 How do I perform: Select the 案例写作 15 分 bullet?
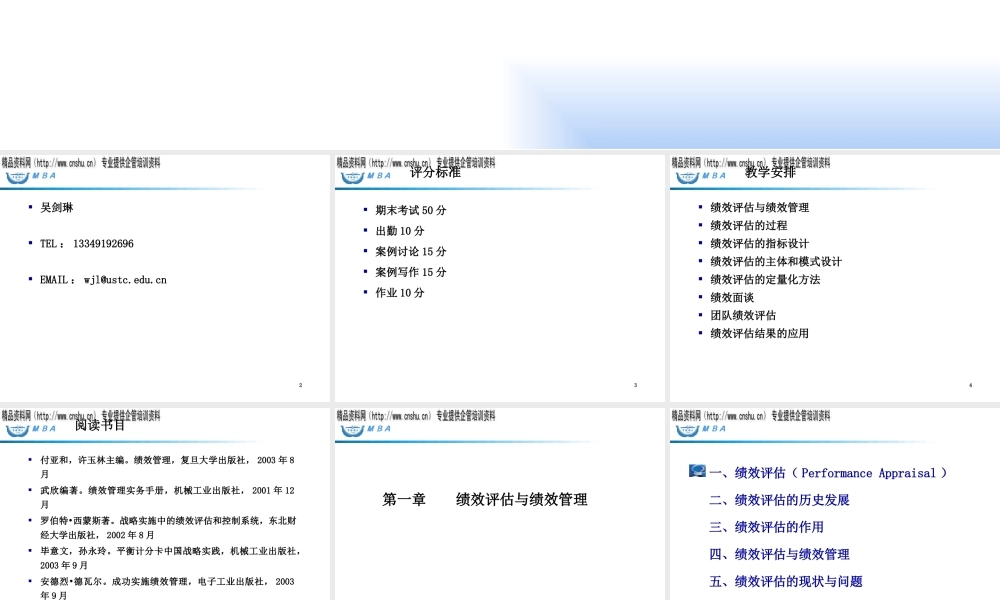point(411,272)
